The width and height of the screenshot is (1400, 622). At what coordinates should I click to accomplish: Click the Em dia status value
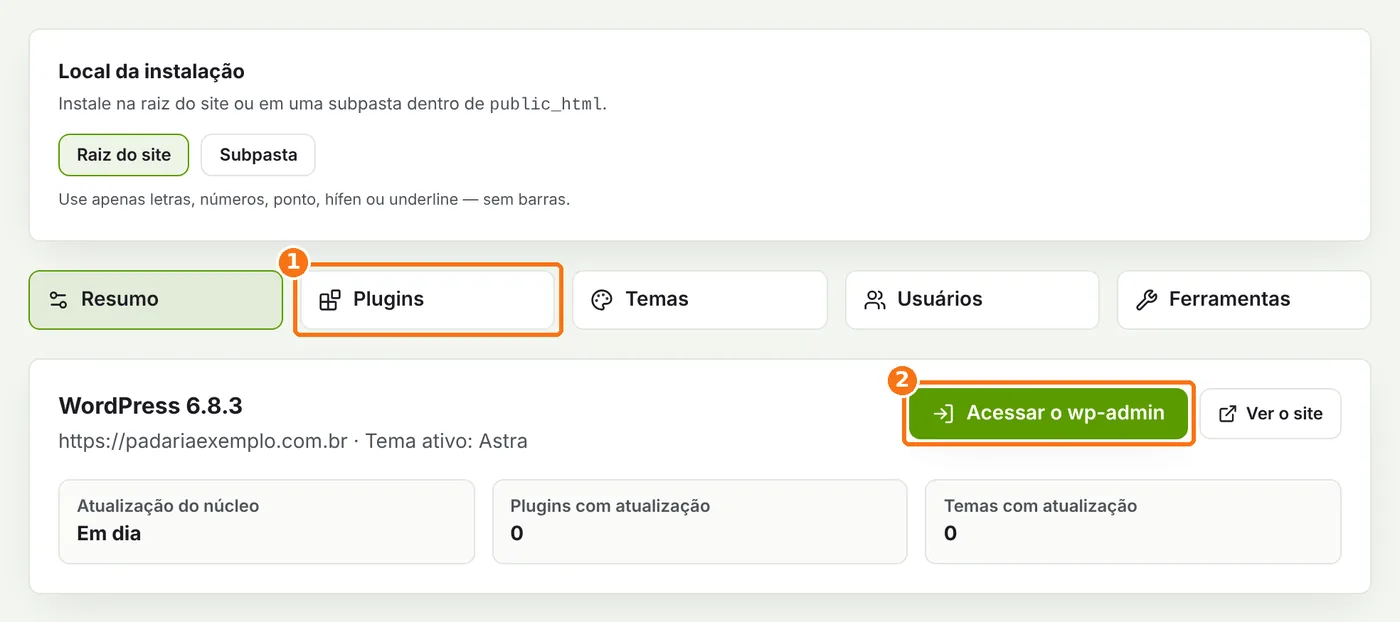coord(109,534)
